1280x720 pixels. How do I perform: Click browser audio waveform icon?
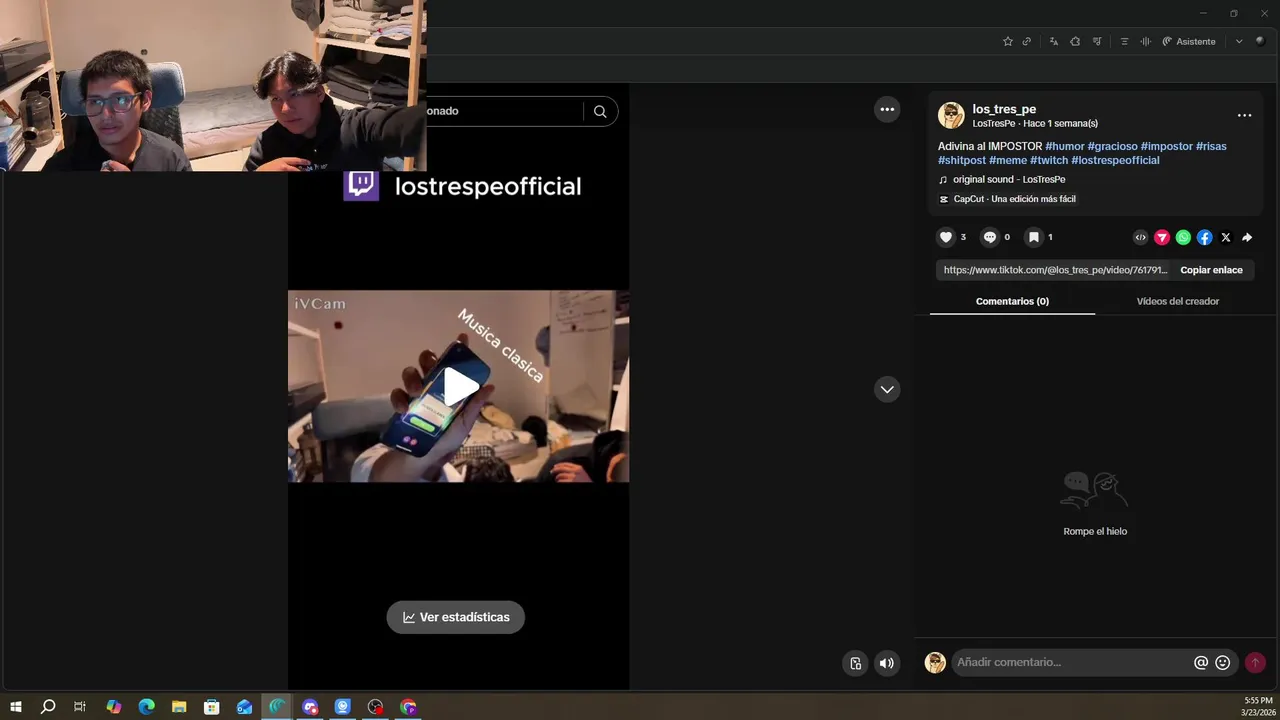click(1145, 41)
